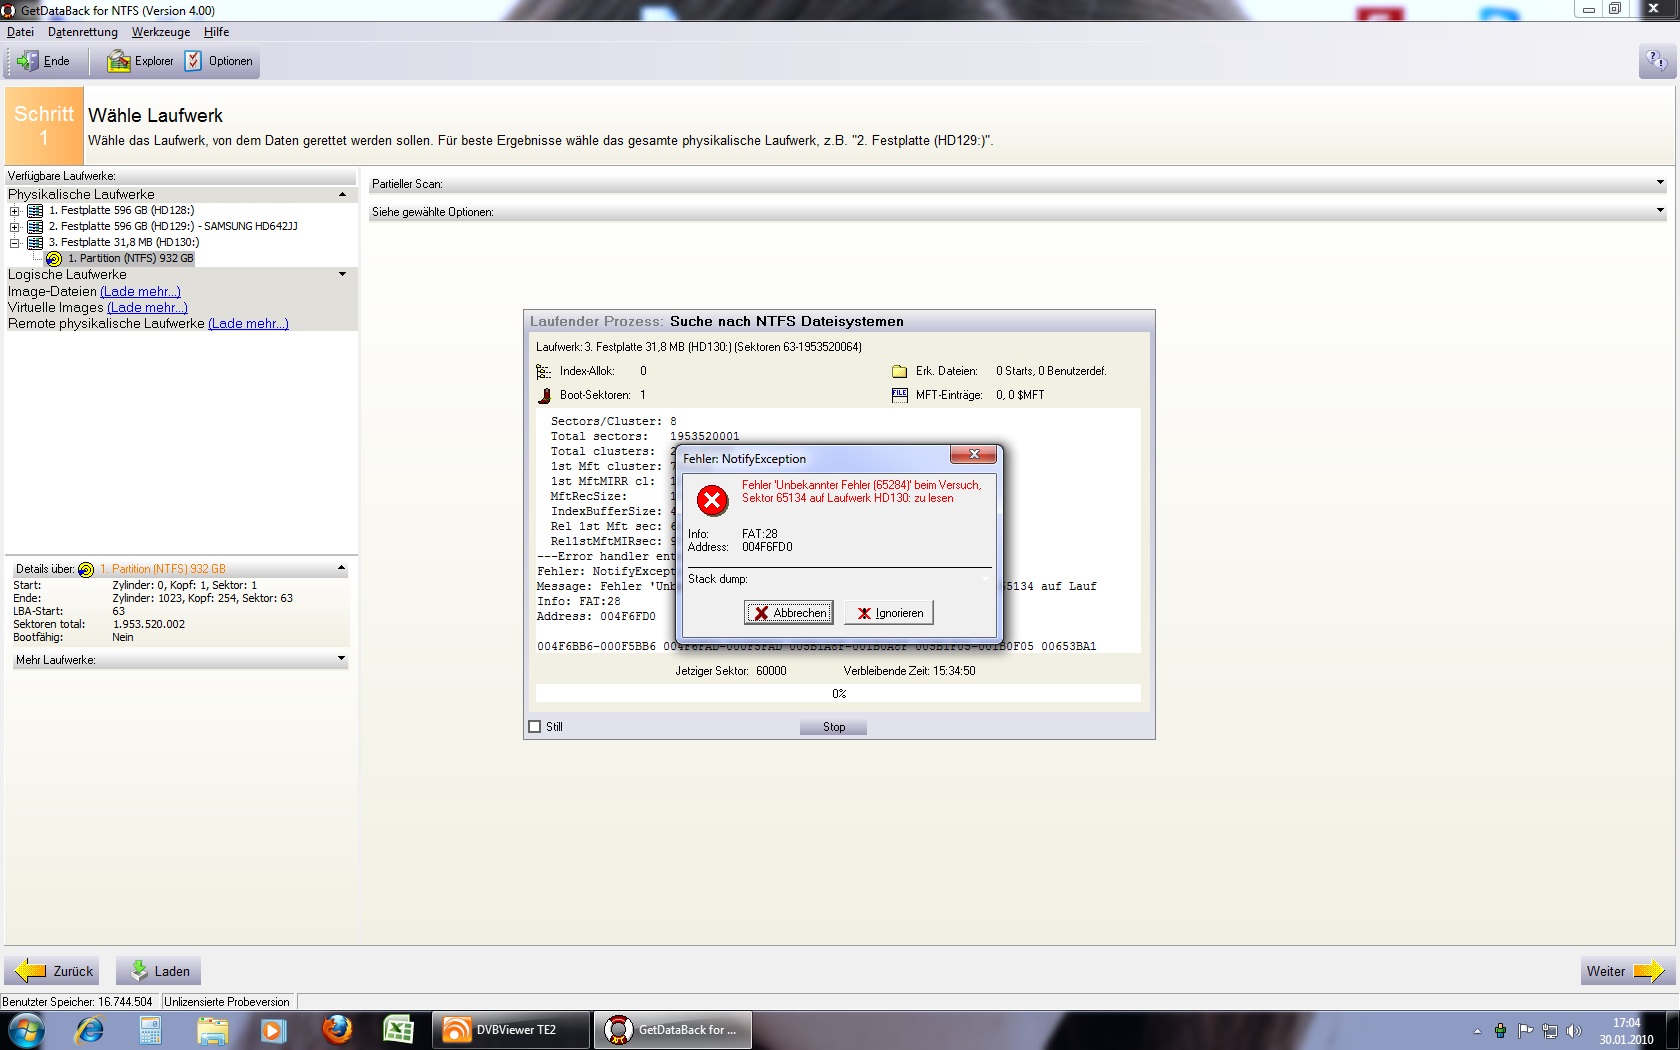Click Lade mehr link for Remote physikalische Laufwerke
This screenshot has width=1680, height=1050.
coord(248,324)
